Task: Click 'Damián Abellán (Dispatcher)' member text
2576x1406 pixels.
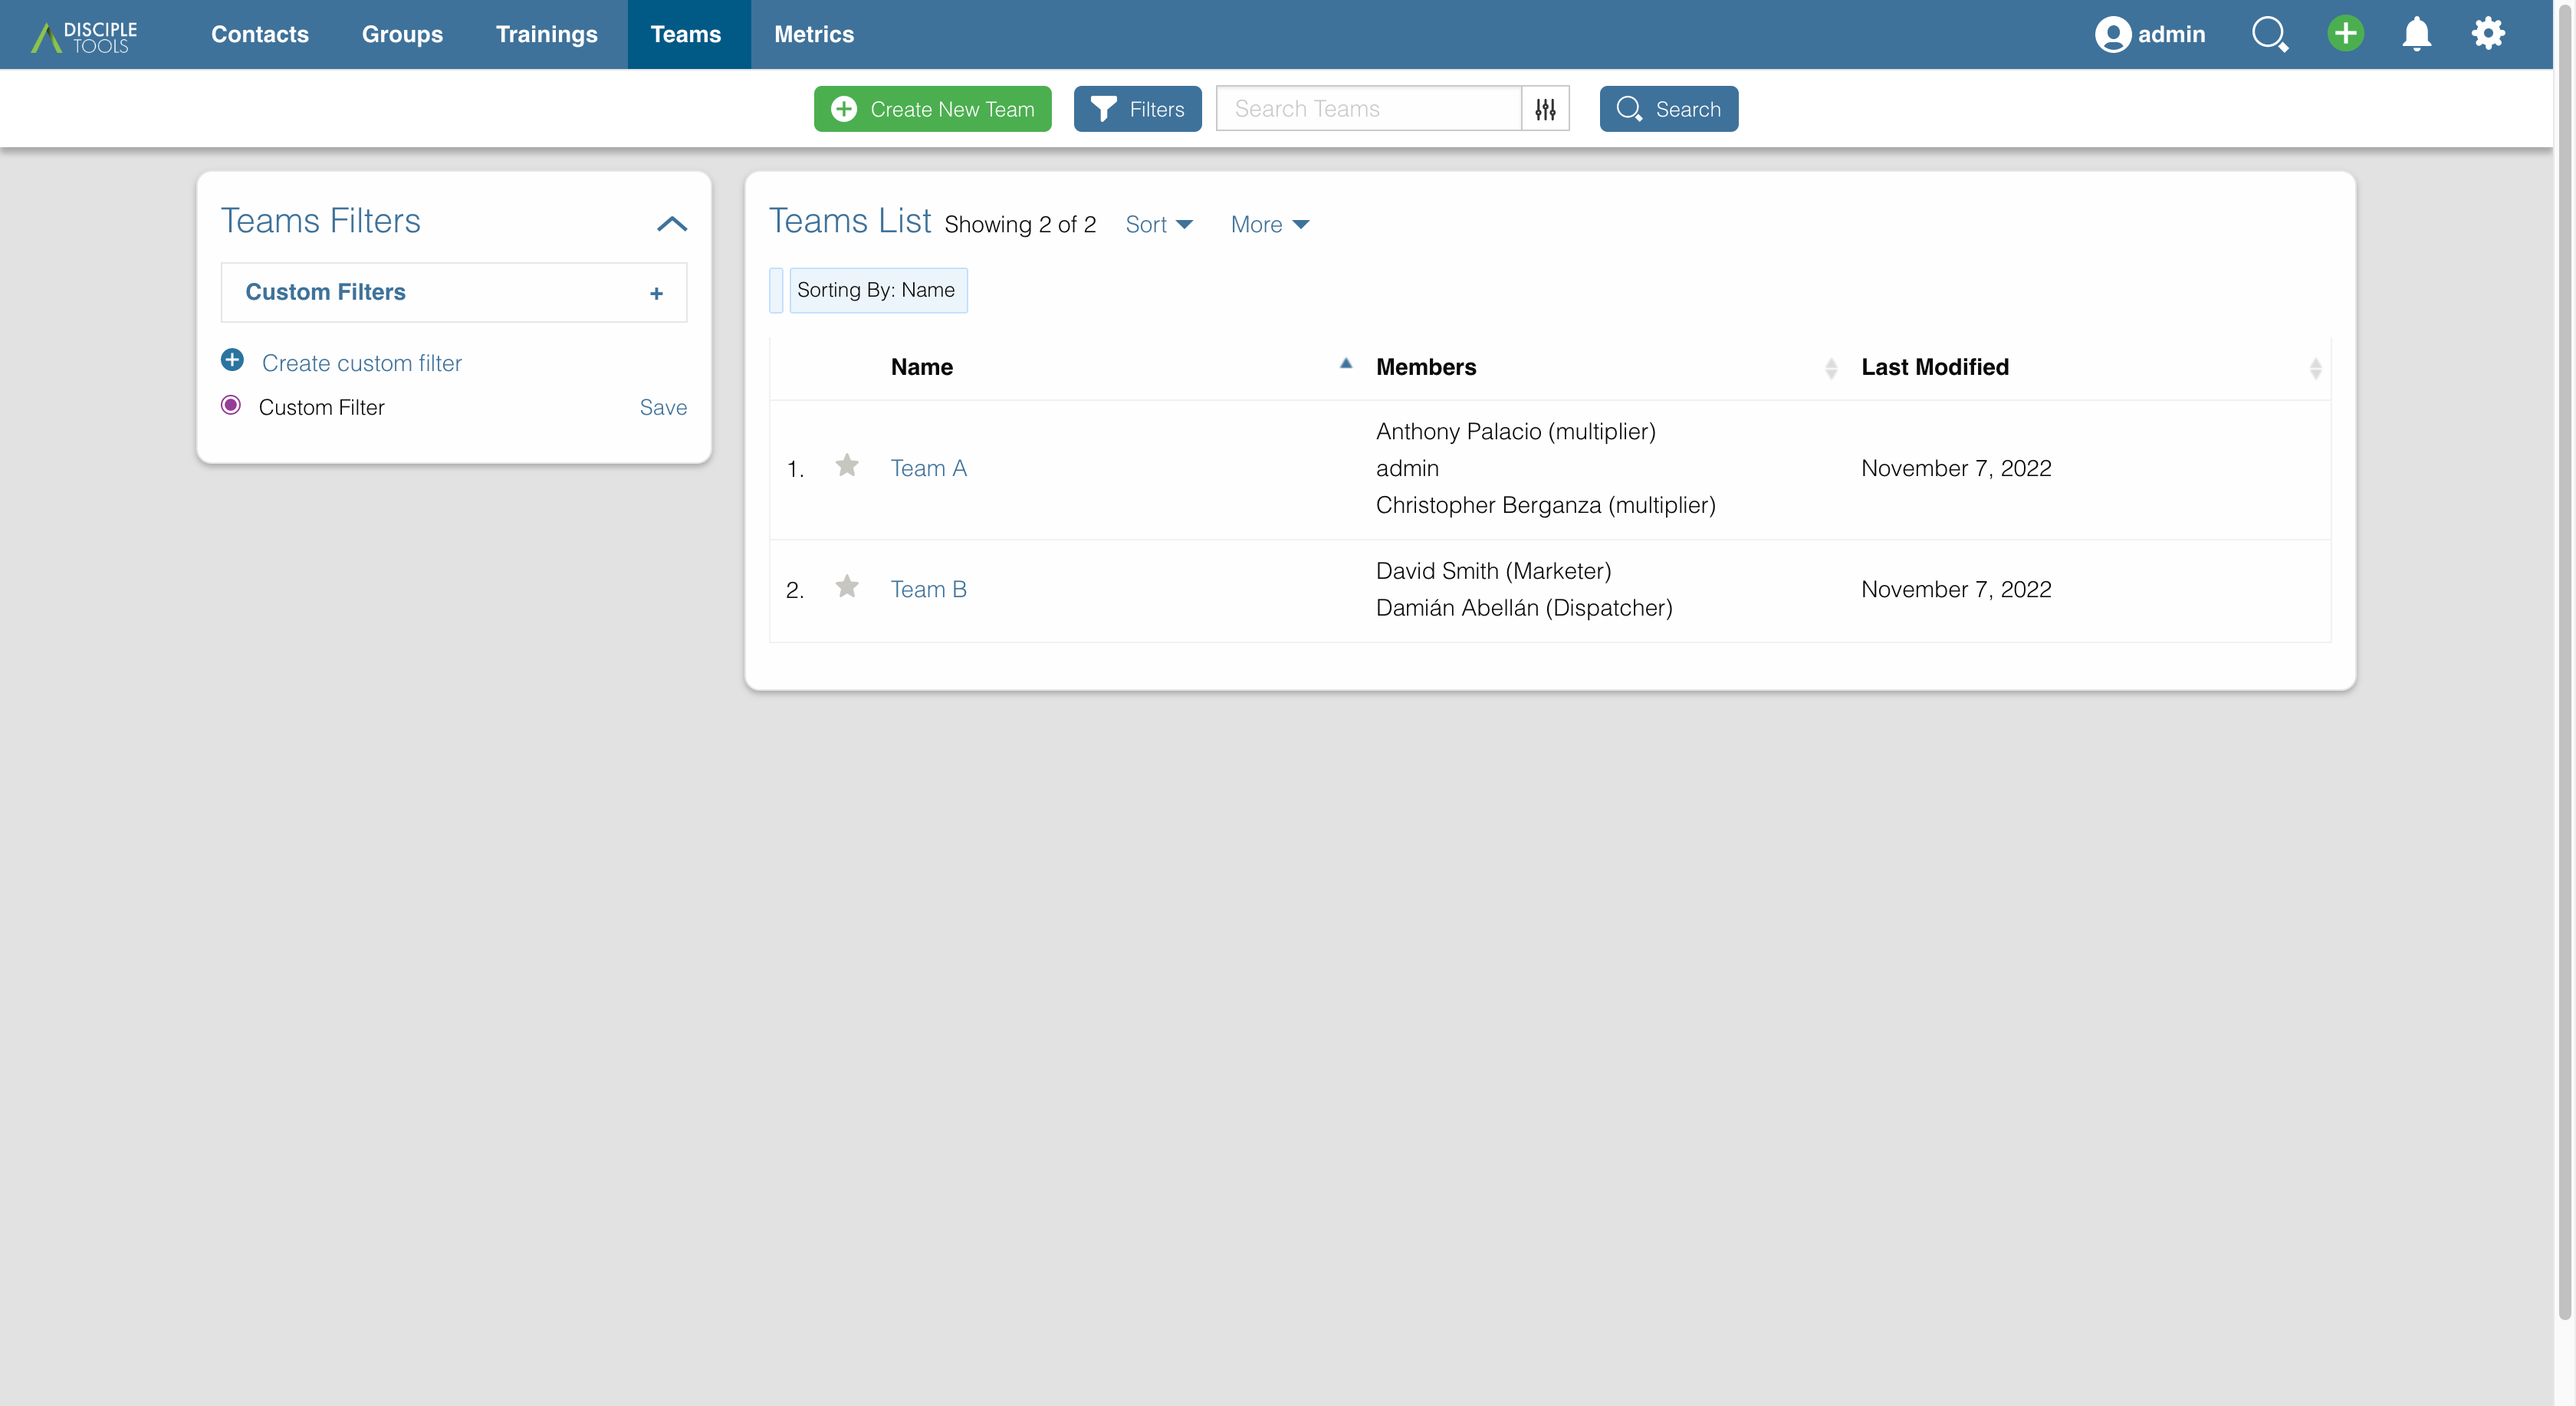Action: (x=1524, y=607)
